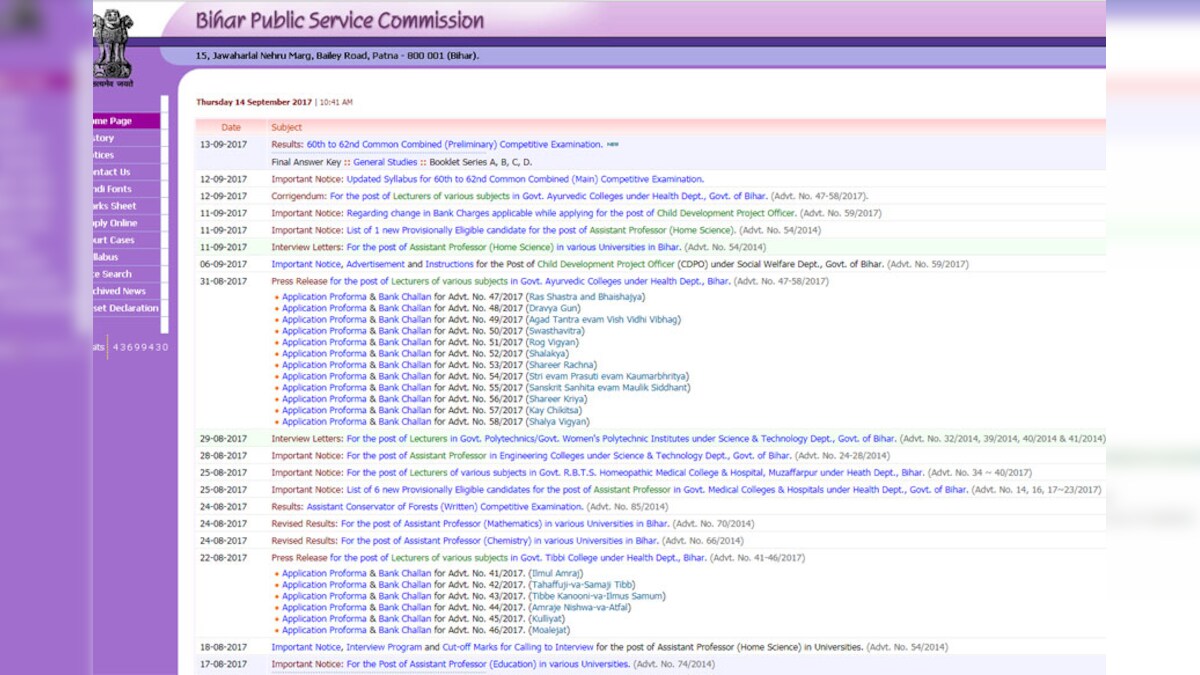
Task: Select the Syllabus menu item
Action: pos(126,257)
